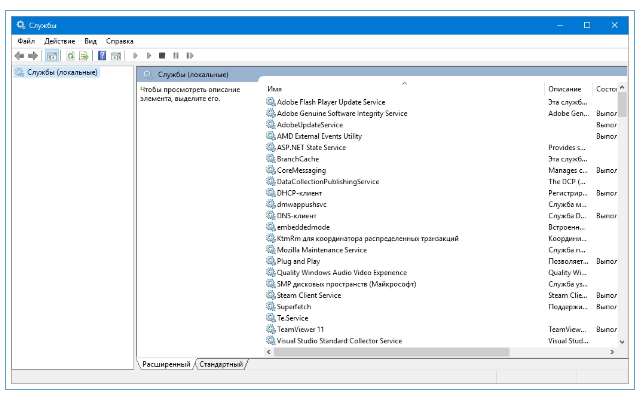
Task: Select the embeddedmode service
Action: point(303,227)
